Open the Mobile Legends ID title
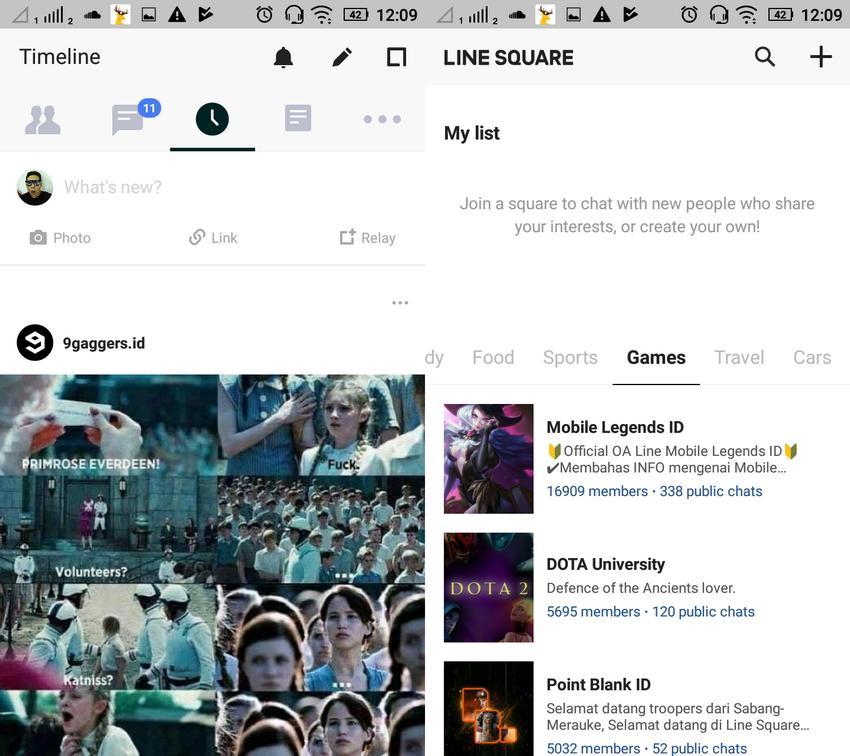This screenshot has height=756, width=850. pos(615,427)
